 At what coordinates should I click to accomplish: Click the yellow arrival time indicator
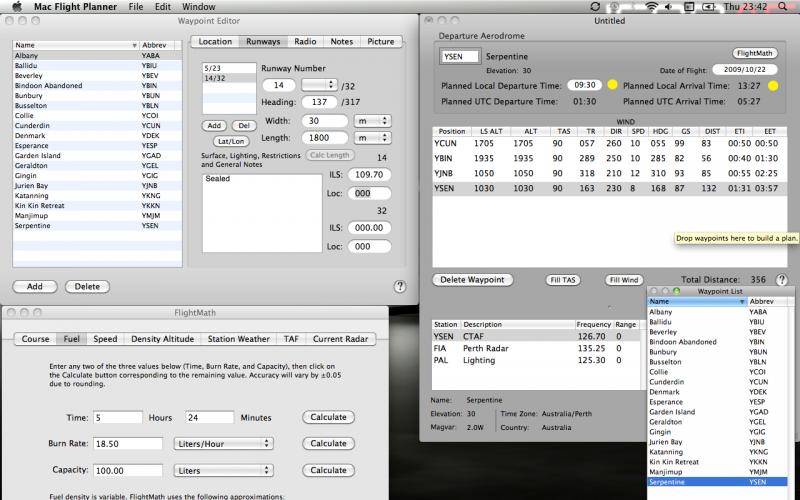pyautogui.click(x=773, y=86)
